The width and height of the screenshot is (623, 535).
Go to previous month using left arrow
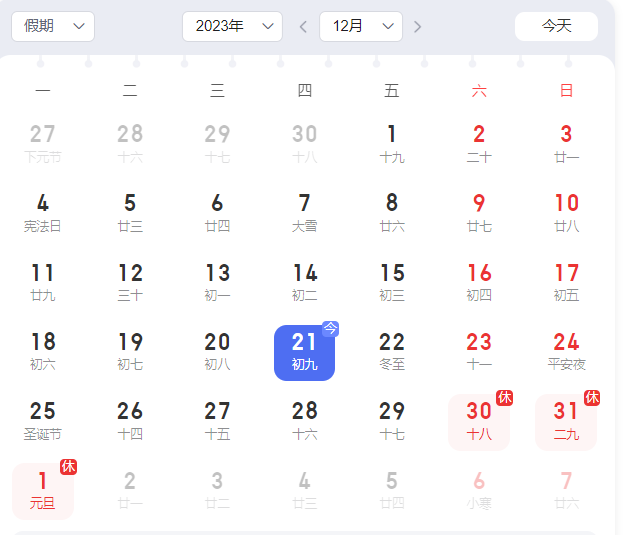click(x=303, y=27)
